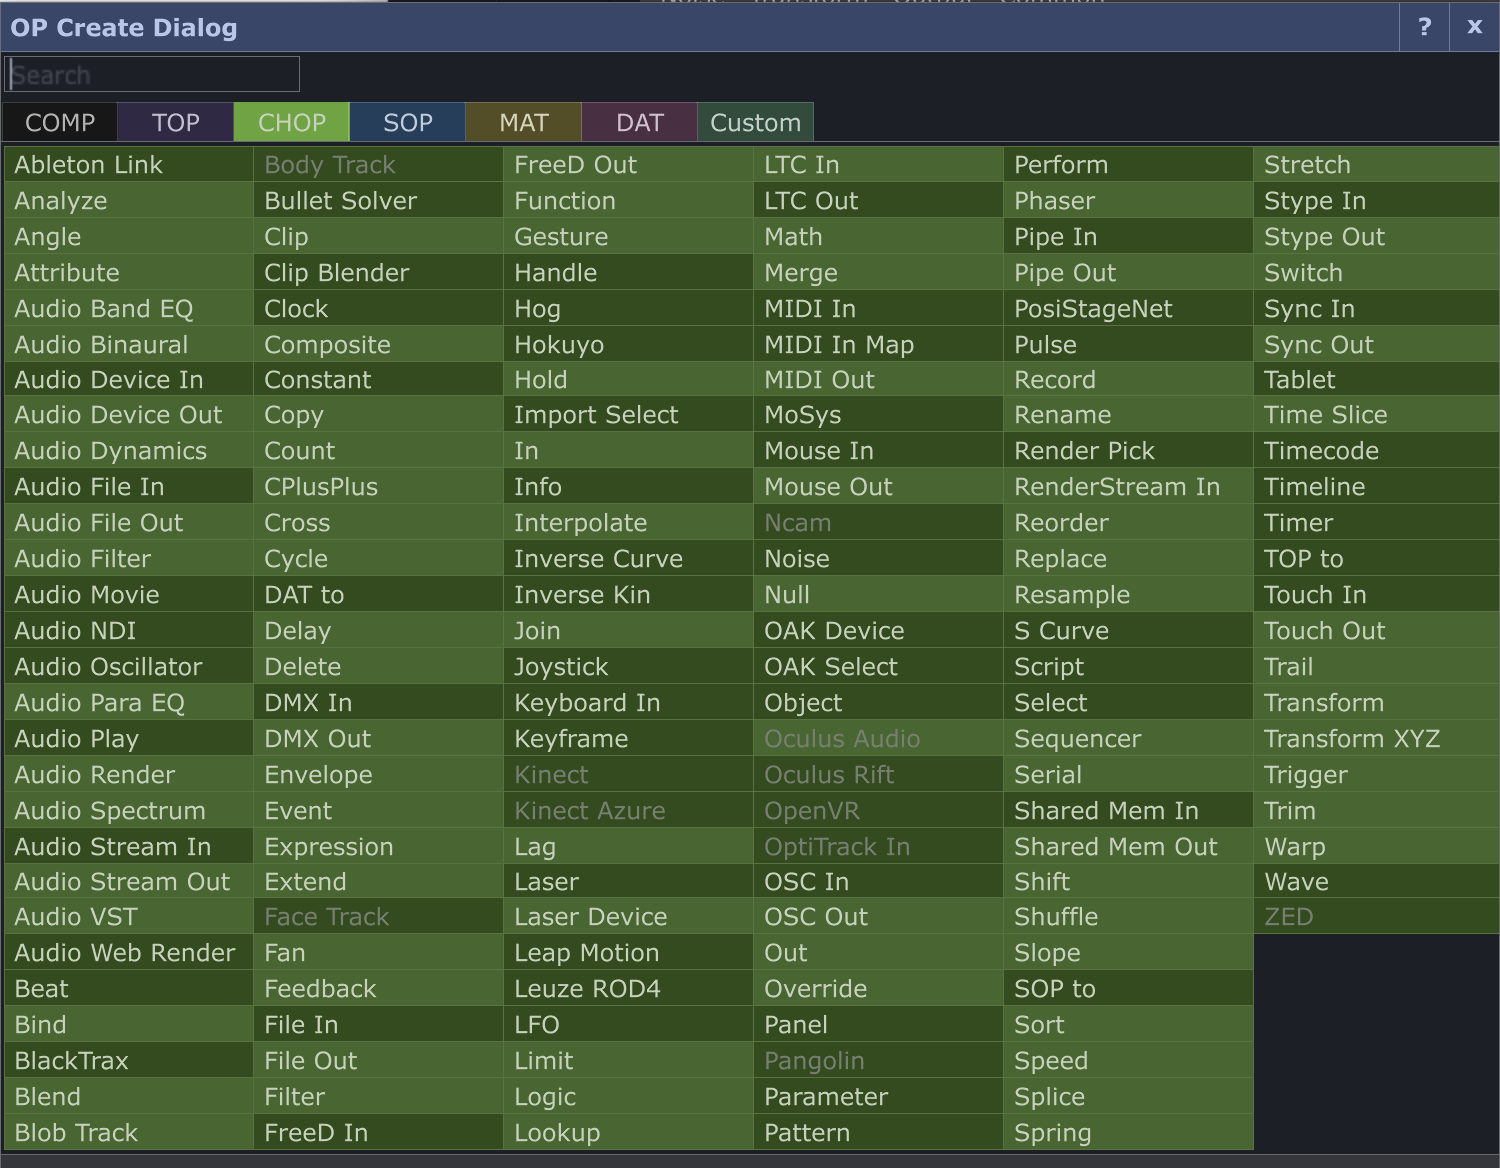The height and width of the screenshot is (1168, 1500).
Task: Choose the DMX Out operator
Action: pyautogui.click(x=378, y=739)
